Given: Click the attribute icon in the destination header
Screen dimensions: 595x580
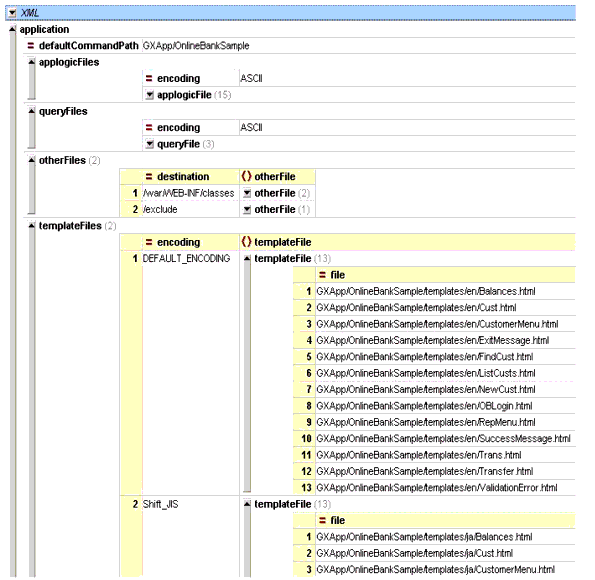Looking at the screenshot, I should coord(149,177).
